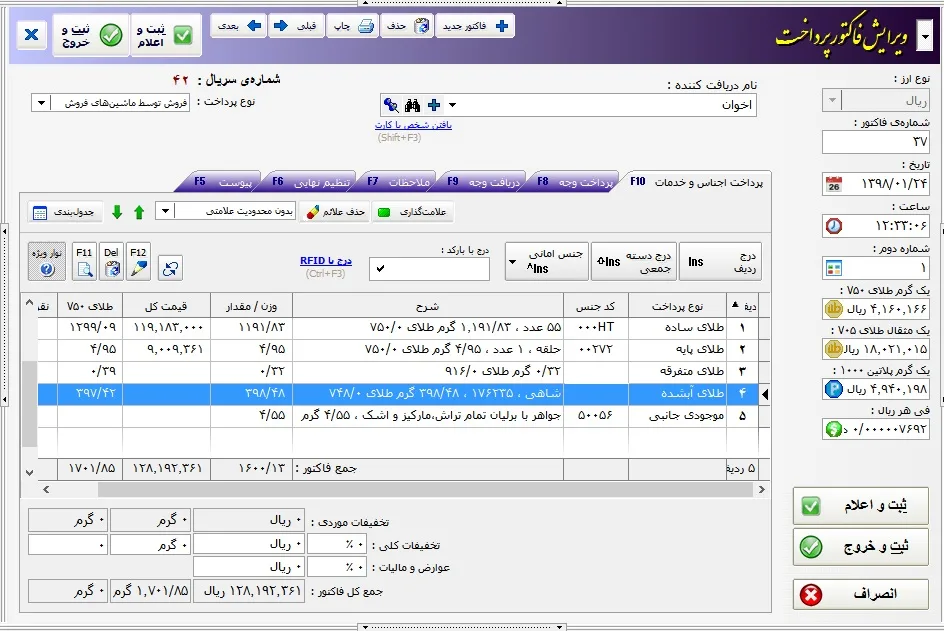Open the بدون محدودیت علامتی filter dropdown
The width and height of the screenshot is (944, 631).
click(x=165, y=211)
